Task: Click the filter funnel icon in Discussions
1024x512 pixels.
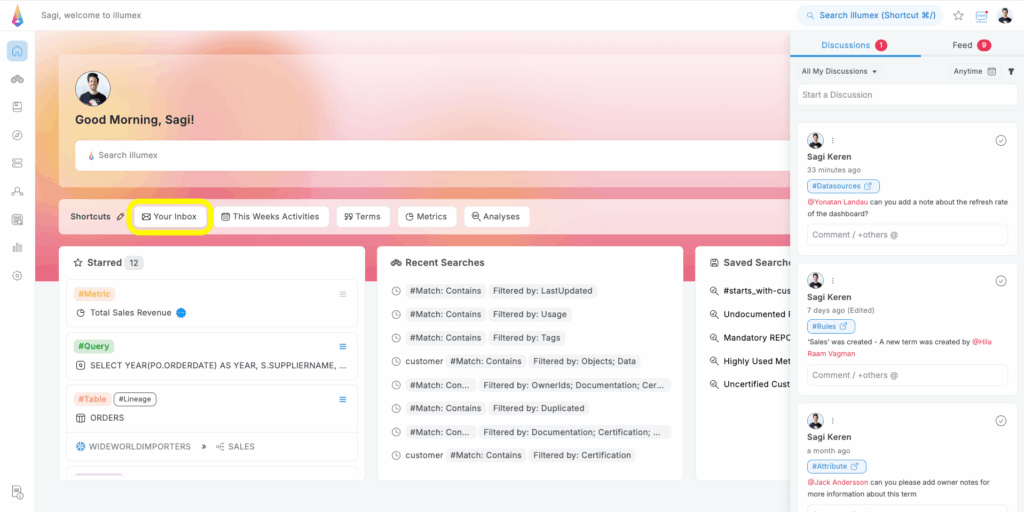Action: point(1010,72)
